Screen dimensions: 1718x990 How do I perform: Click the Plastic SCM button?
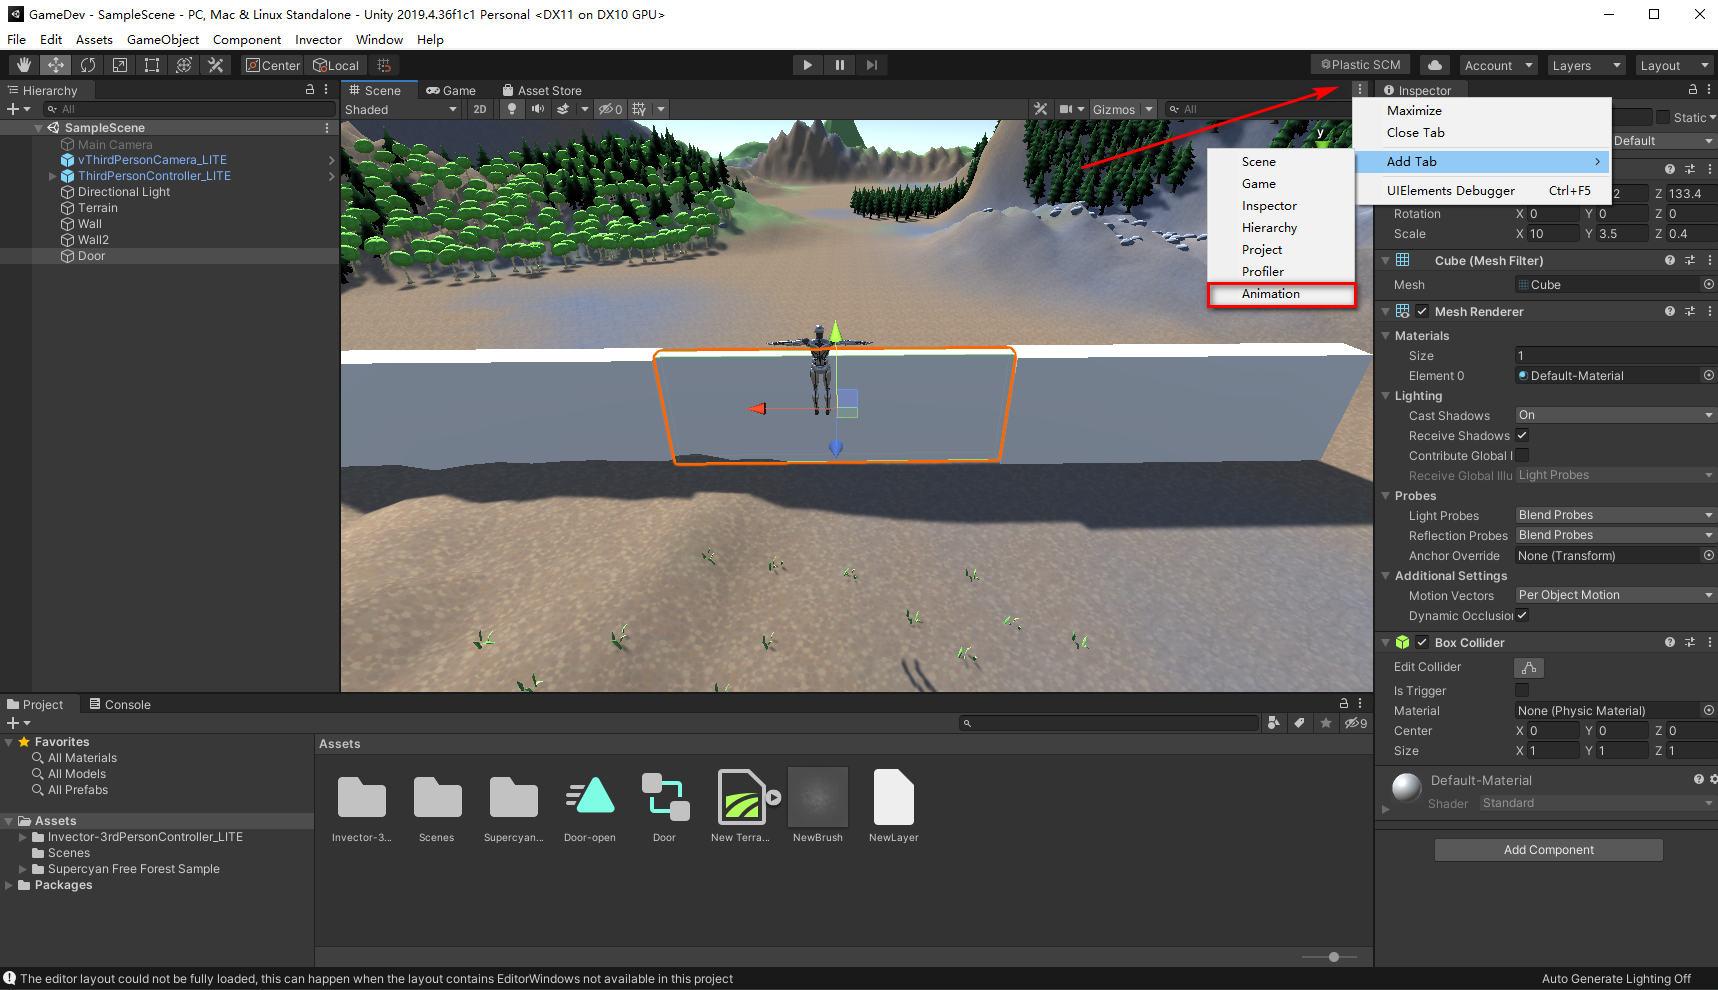pyautogui.click(x=1361, y=65)
